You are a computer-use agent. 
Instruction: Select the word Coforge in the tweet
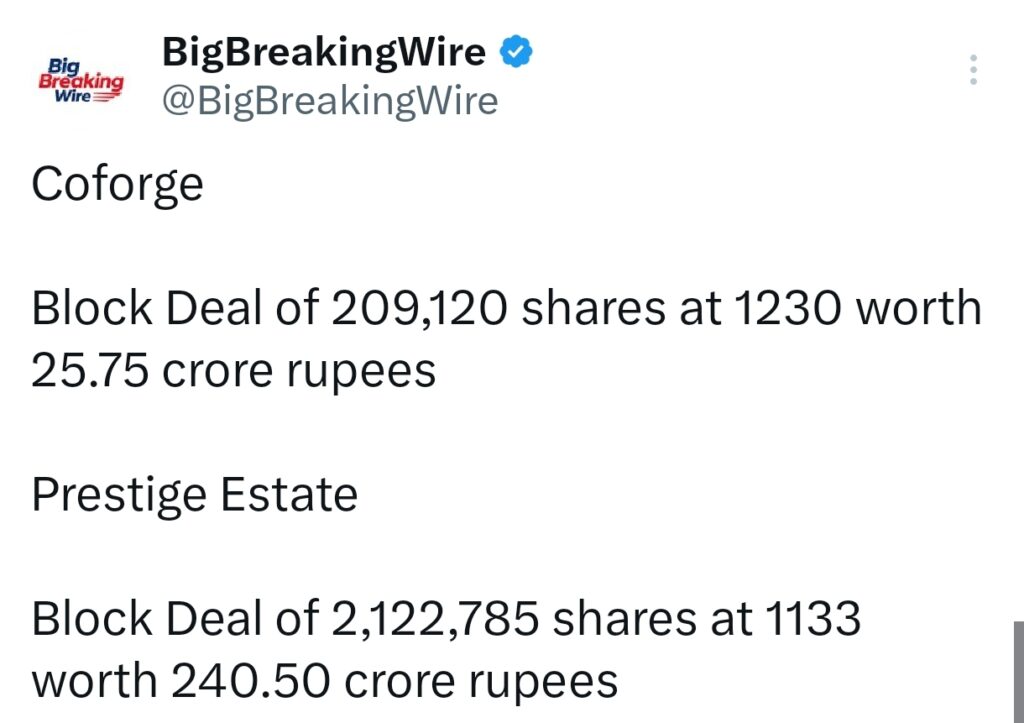[x=116, y=184]
